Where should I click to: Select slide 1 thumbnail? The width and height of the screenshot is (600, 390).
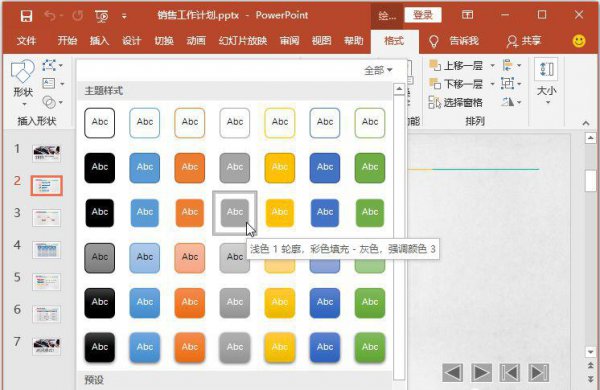tap(46, 153)
